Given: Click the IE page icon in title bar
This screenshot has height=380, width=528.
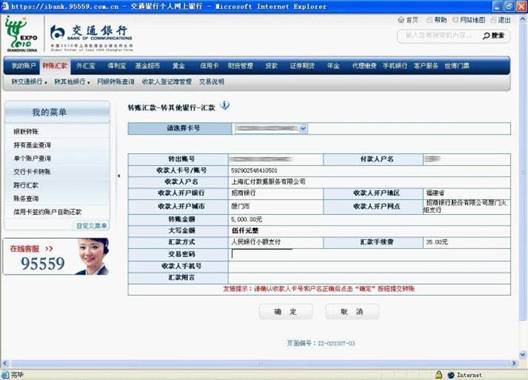Looking at the screenshot, I should (5, 6).
